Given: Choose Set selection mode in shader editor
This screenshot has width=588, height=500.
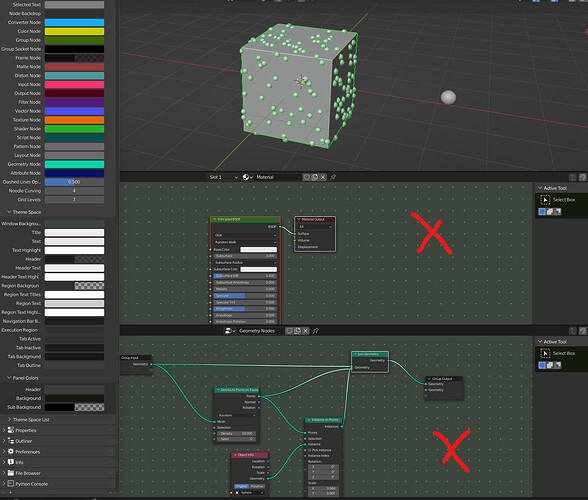Looking at the screenshot, I should (542, 212).
